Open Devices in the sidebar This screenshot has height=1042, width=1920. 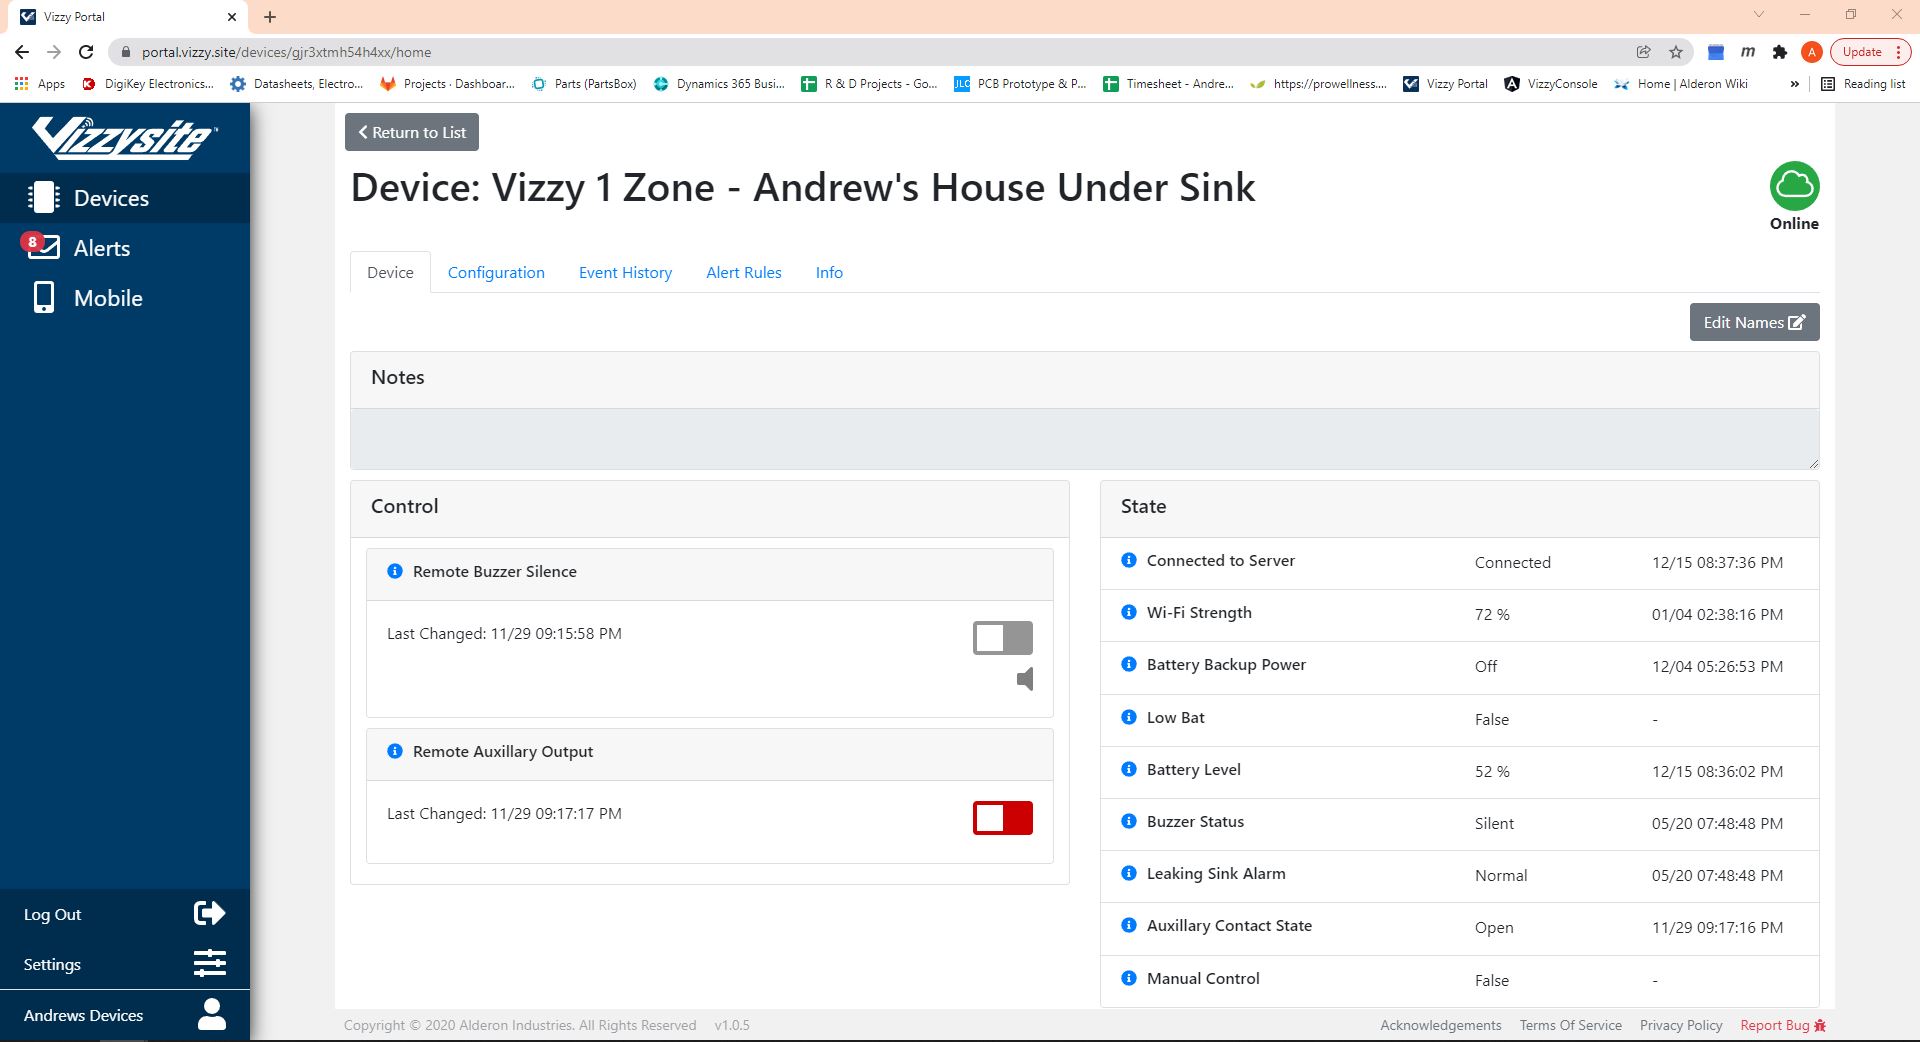pyautogui.click(x=125, y=198)
